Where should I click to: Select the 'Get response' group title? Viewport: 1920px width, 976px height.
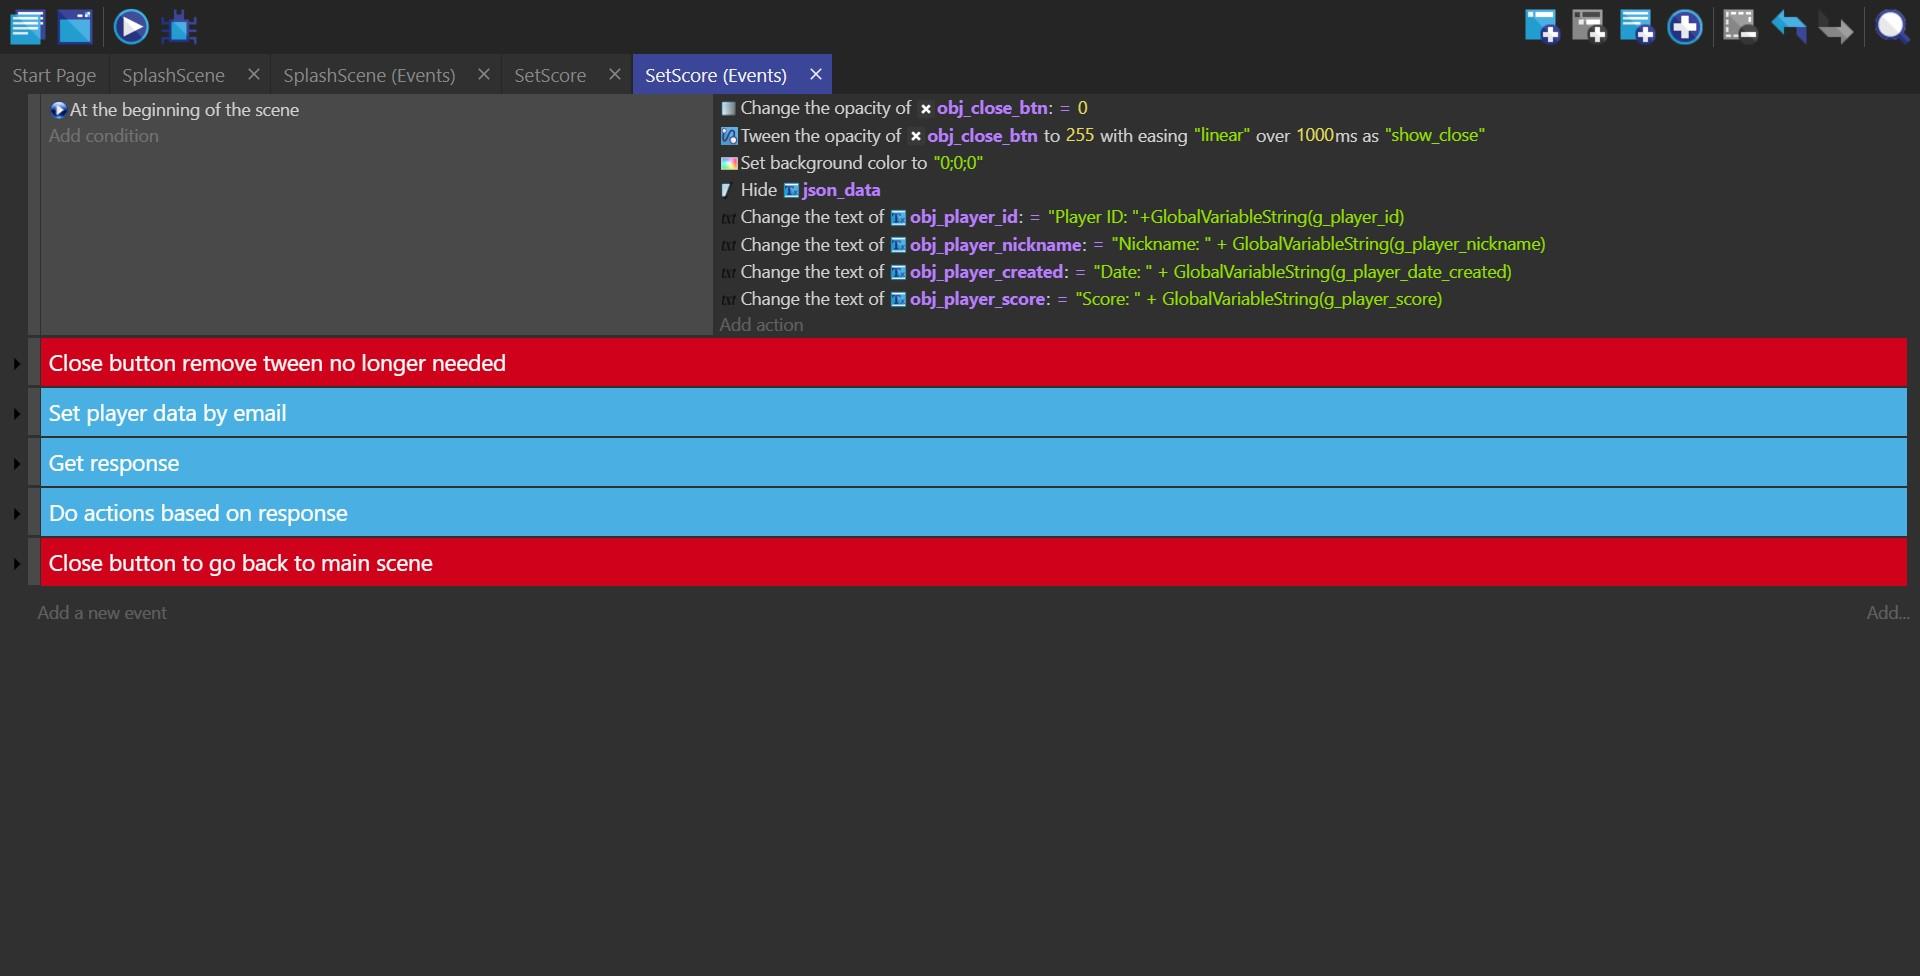tap(114, 463)
